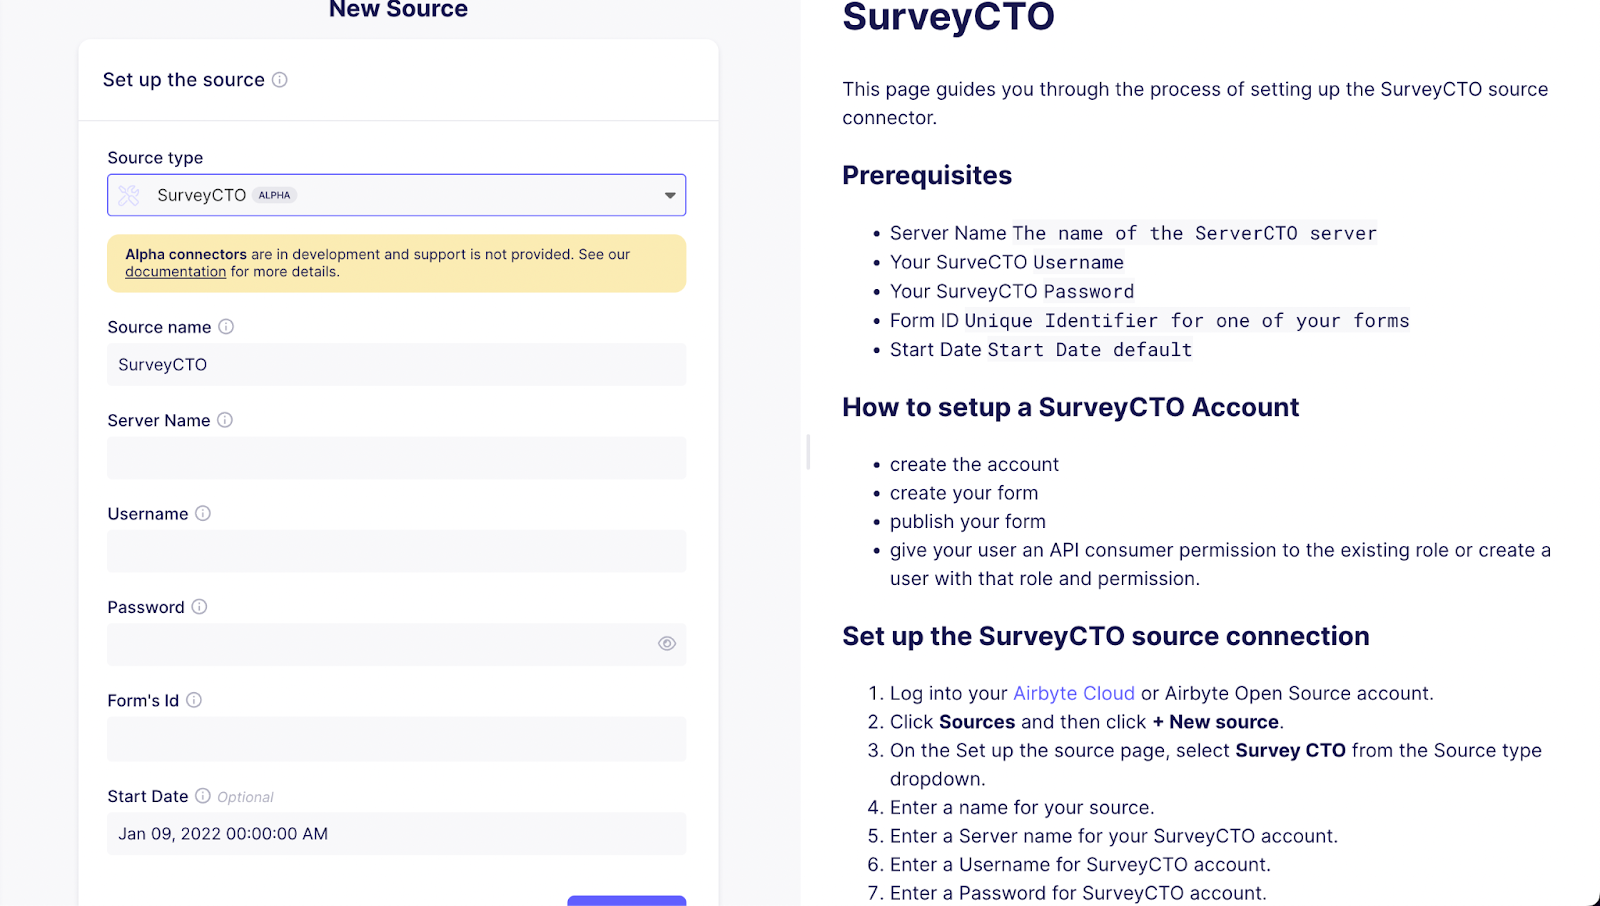The height and width of the screenshot is (906, 1600).
Task: Focus the Username text field
Action: point(396,551)
